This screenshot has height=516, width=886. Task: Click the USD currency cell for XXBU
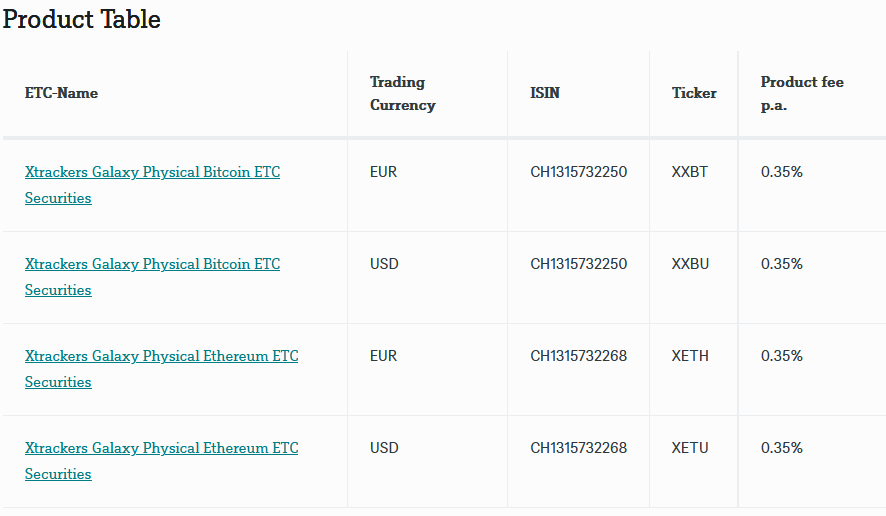click(384, 264)
